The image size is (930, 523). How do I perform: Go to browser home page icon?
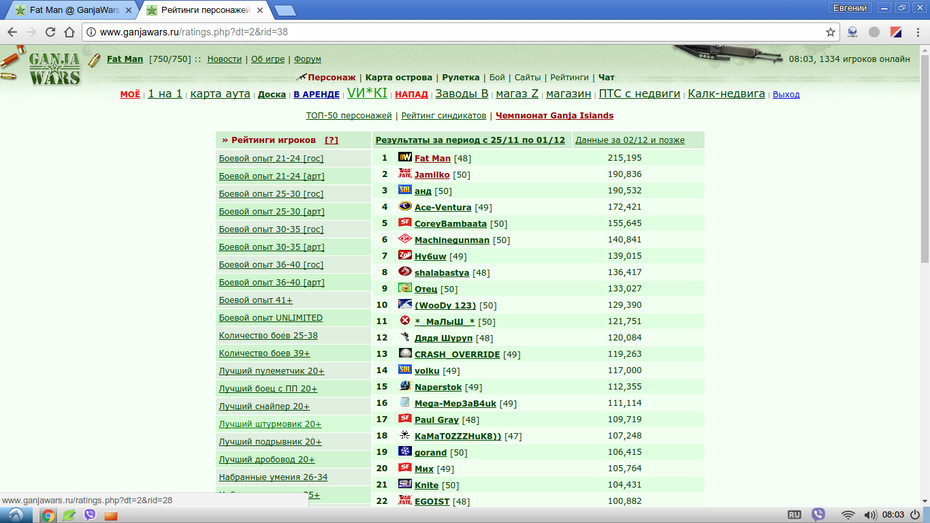[x=69, y=32]
